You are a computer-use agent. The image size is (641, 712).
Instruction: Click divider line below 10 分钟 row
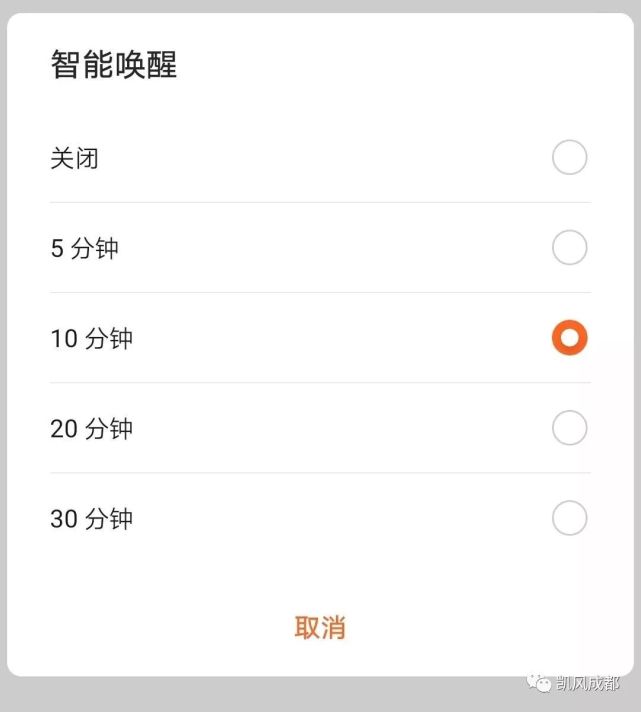coord(320,382)
